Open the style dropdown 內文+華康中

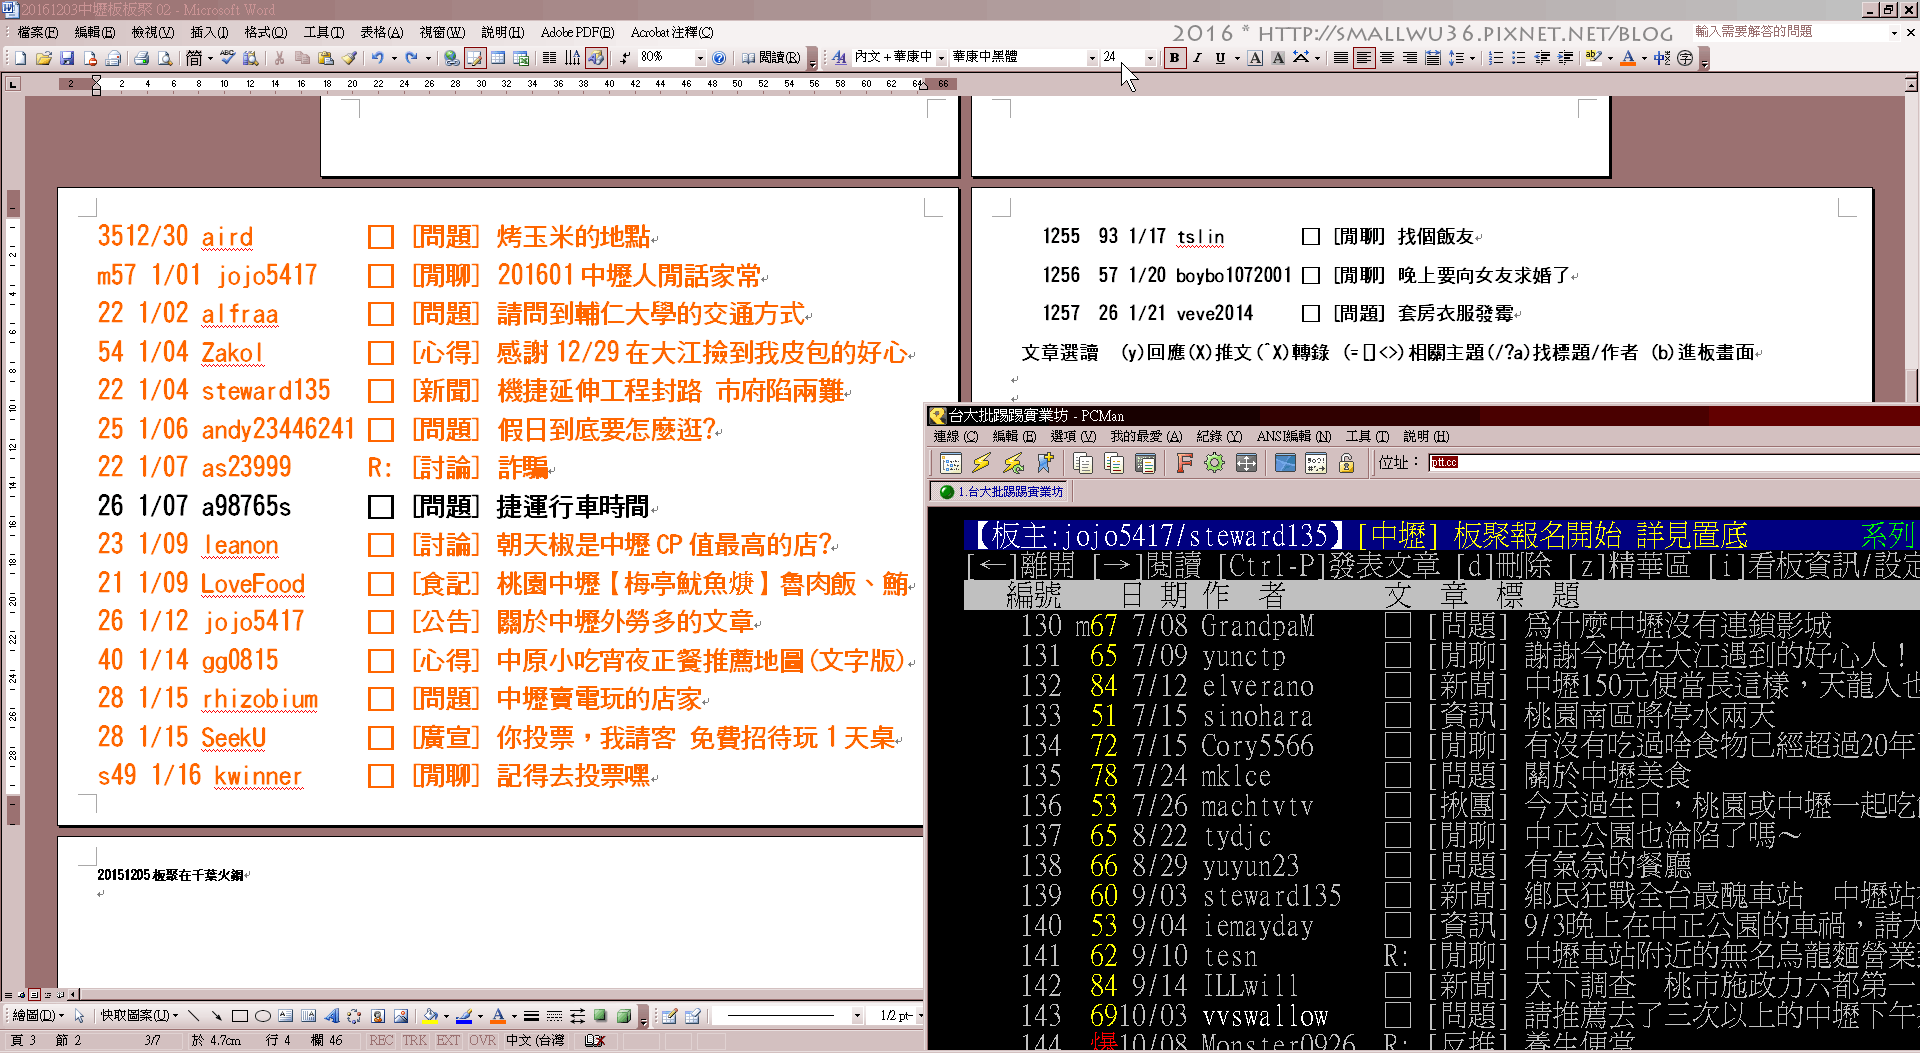click(941, 58)
